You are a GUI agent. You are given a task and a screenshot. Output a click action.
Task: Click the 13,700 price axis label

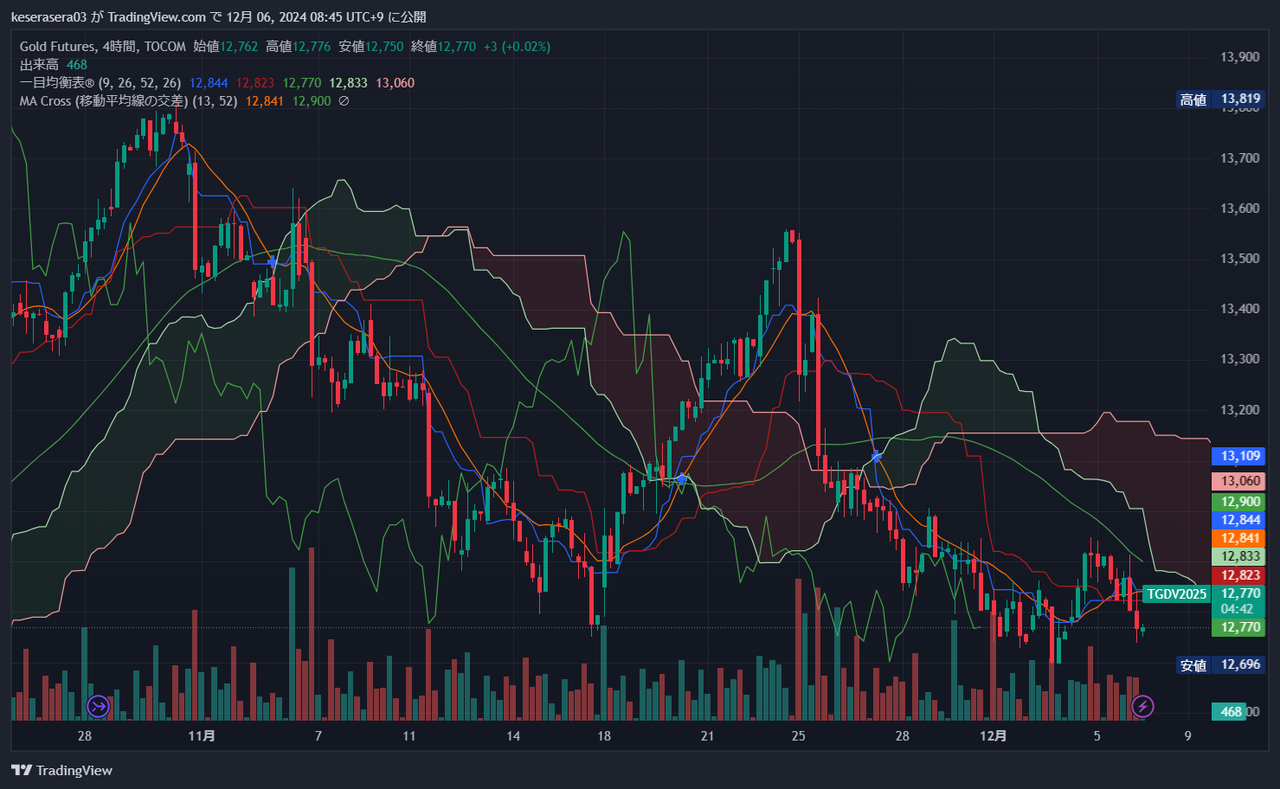1240,158
